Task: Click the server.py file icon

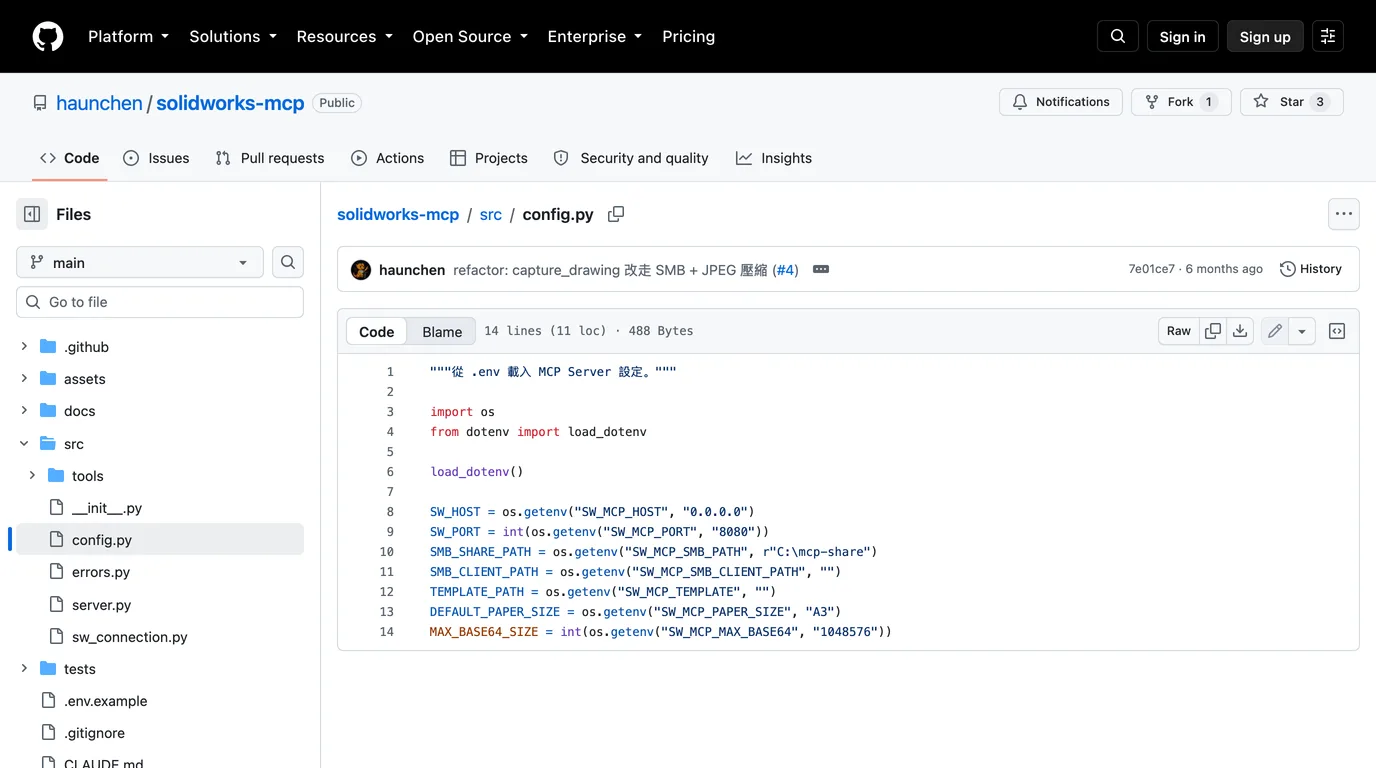Action: (x=56, y=605)
